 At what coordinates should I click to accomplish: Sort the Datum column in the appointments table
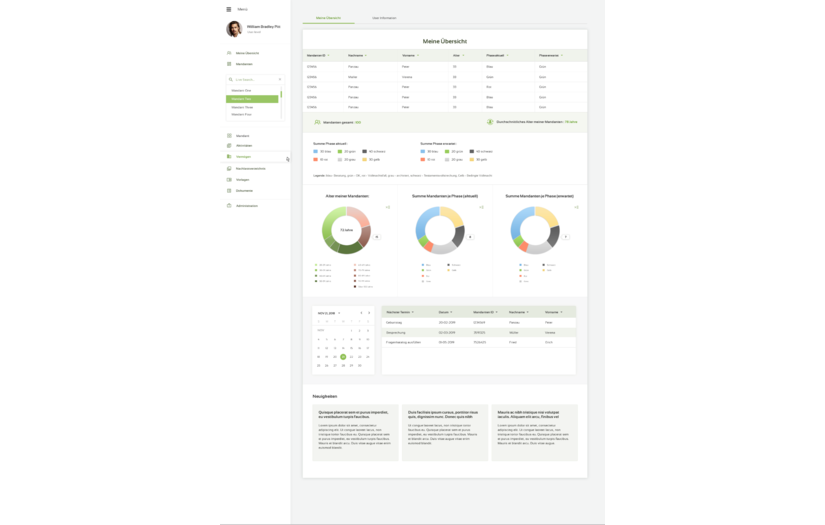pyautogui.click(x=451, y=312)
